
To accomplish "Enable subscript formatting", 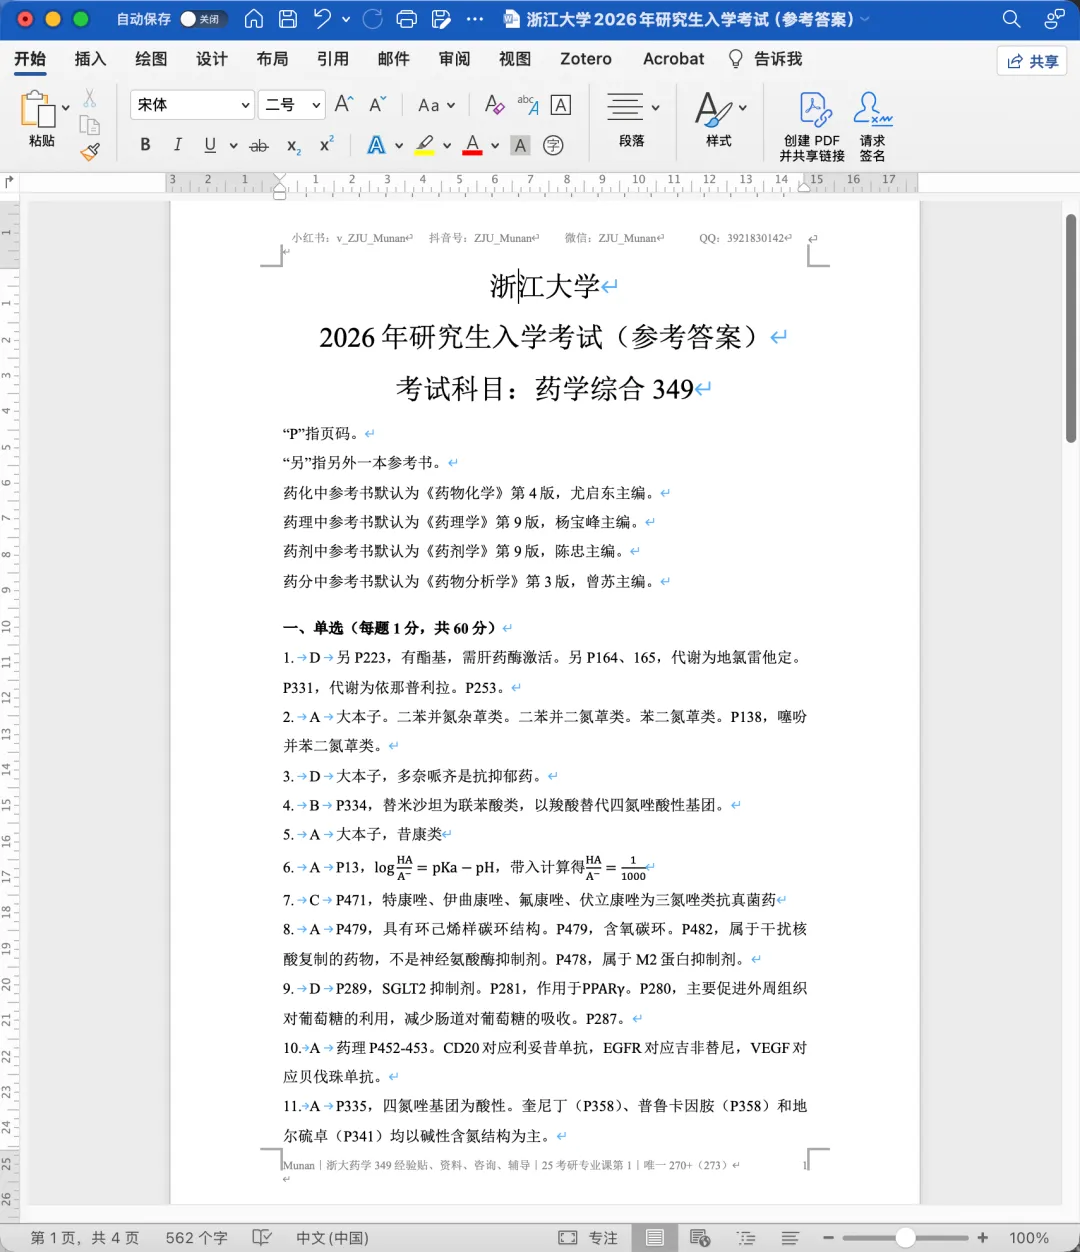I will (x=293, y=146).
